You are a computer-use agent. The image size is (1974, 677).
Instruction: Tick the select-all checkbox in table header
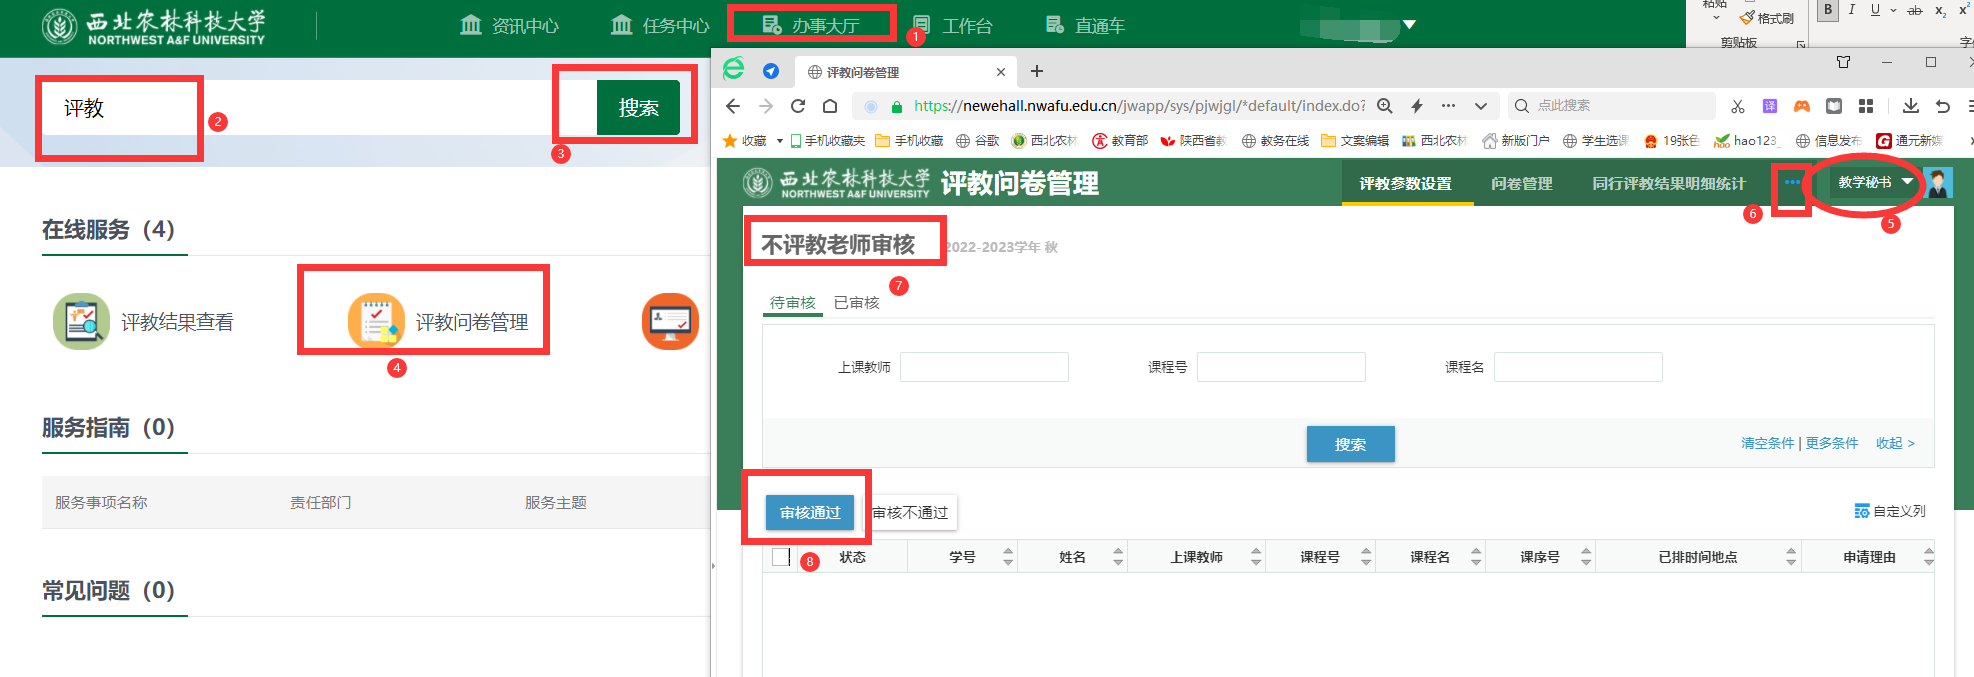(x=781, y=557)
